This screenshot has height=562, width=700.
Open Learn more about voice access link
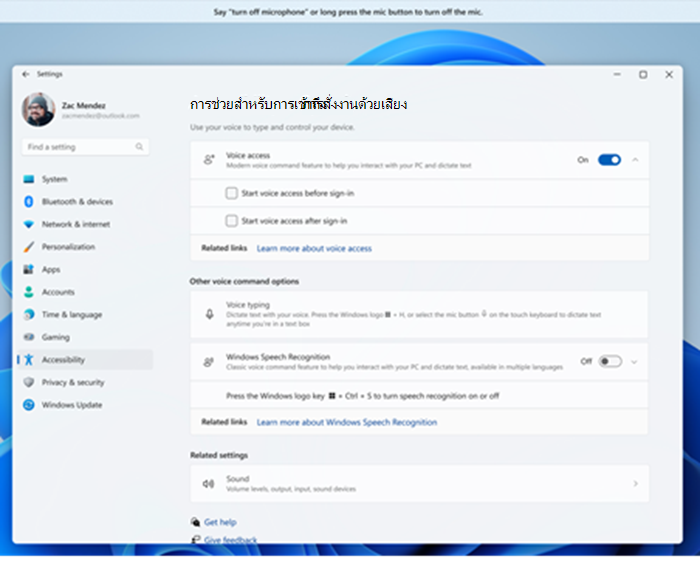(x=314, y=249)
